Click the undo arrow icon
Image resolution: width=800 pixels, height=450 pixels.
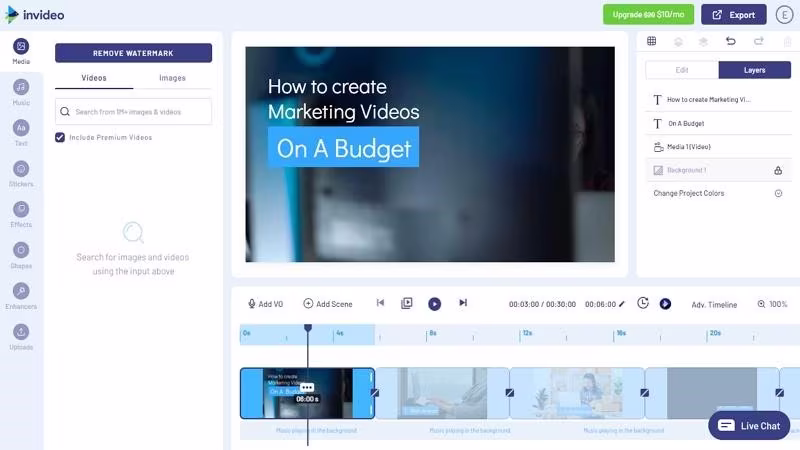coord(731,41)
